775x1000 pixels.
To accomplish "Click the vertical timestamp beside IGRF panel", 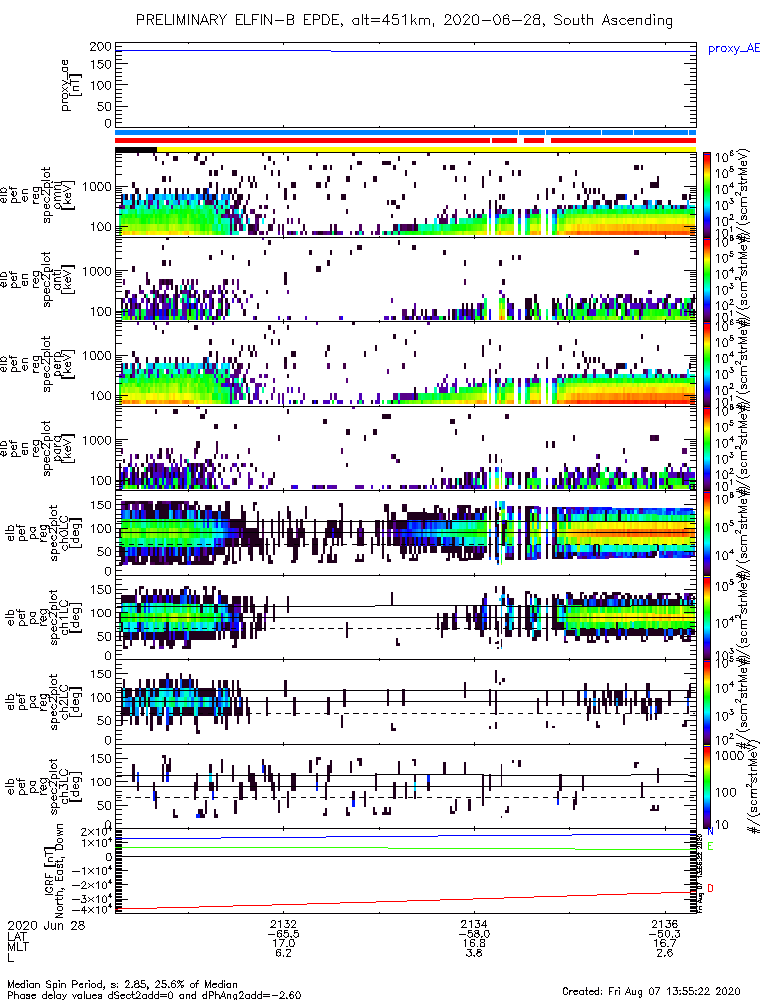I will (x=700, y=872).
